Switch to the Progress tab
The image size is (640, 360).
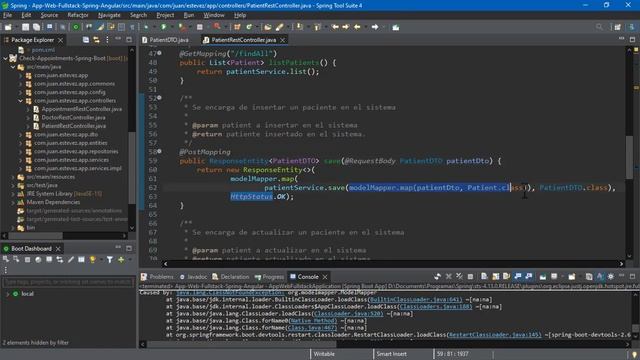[x=269, y=277]
